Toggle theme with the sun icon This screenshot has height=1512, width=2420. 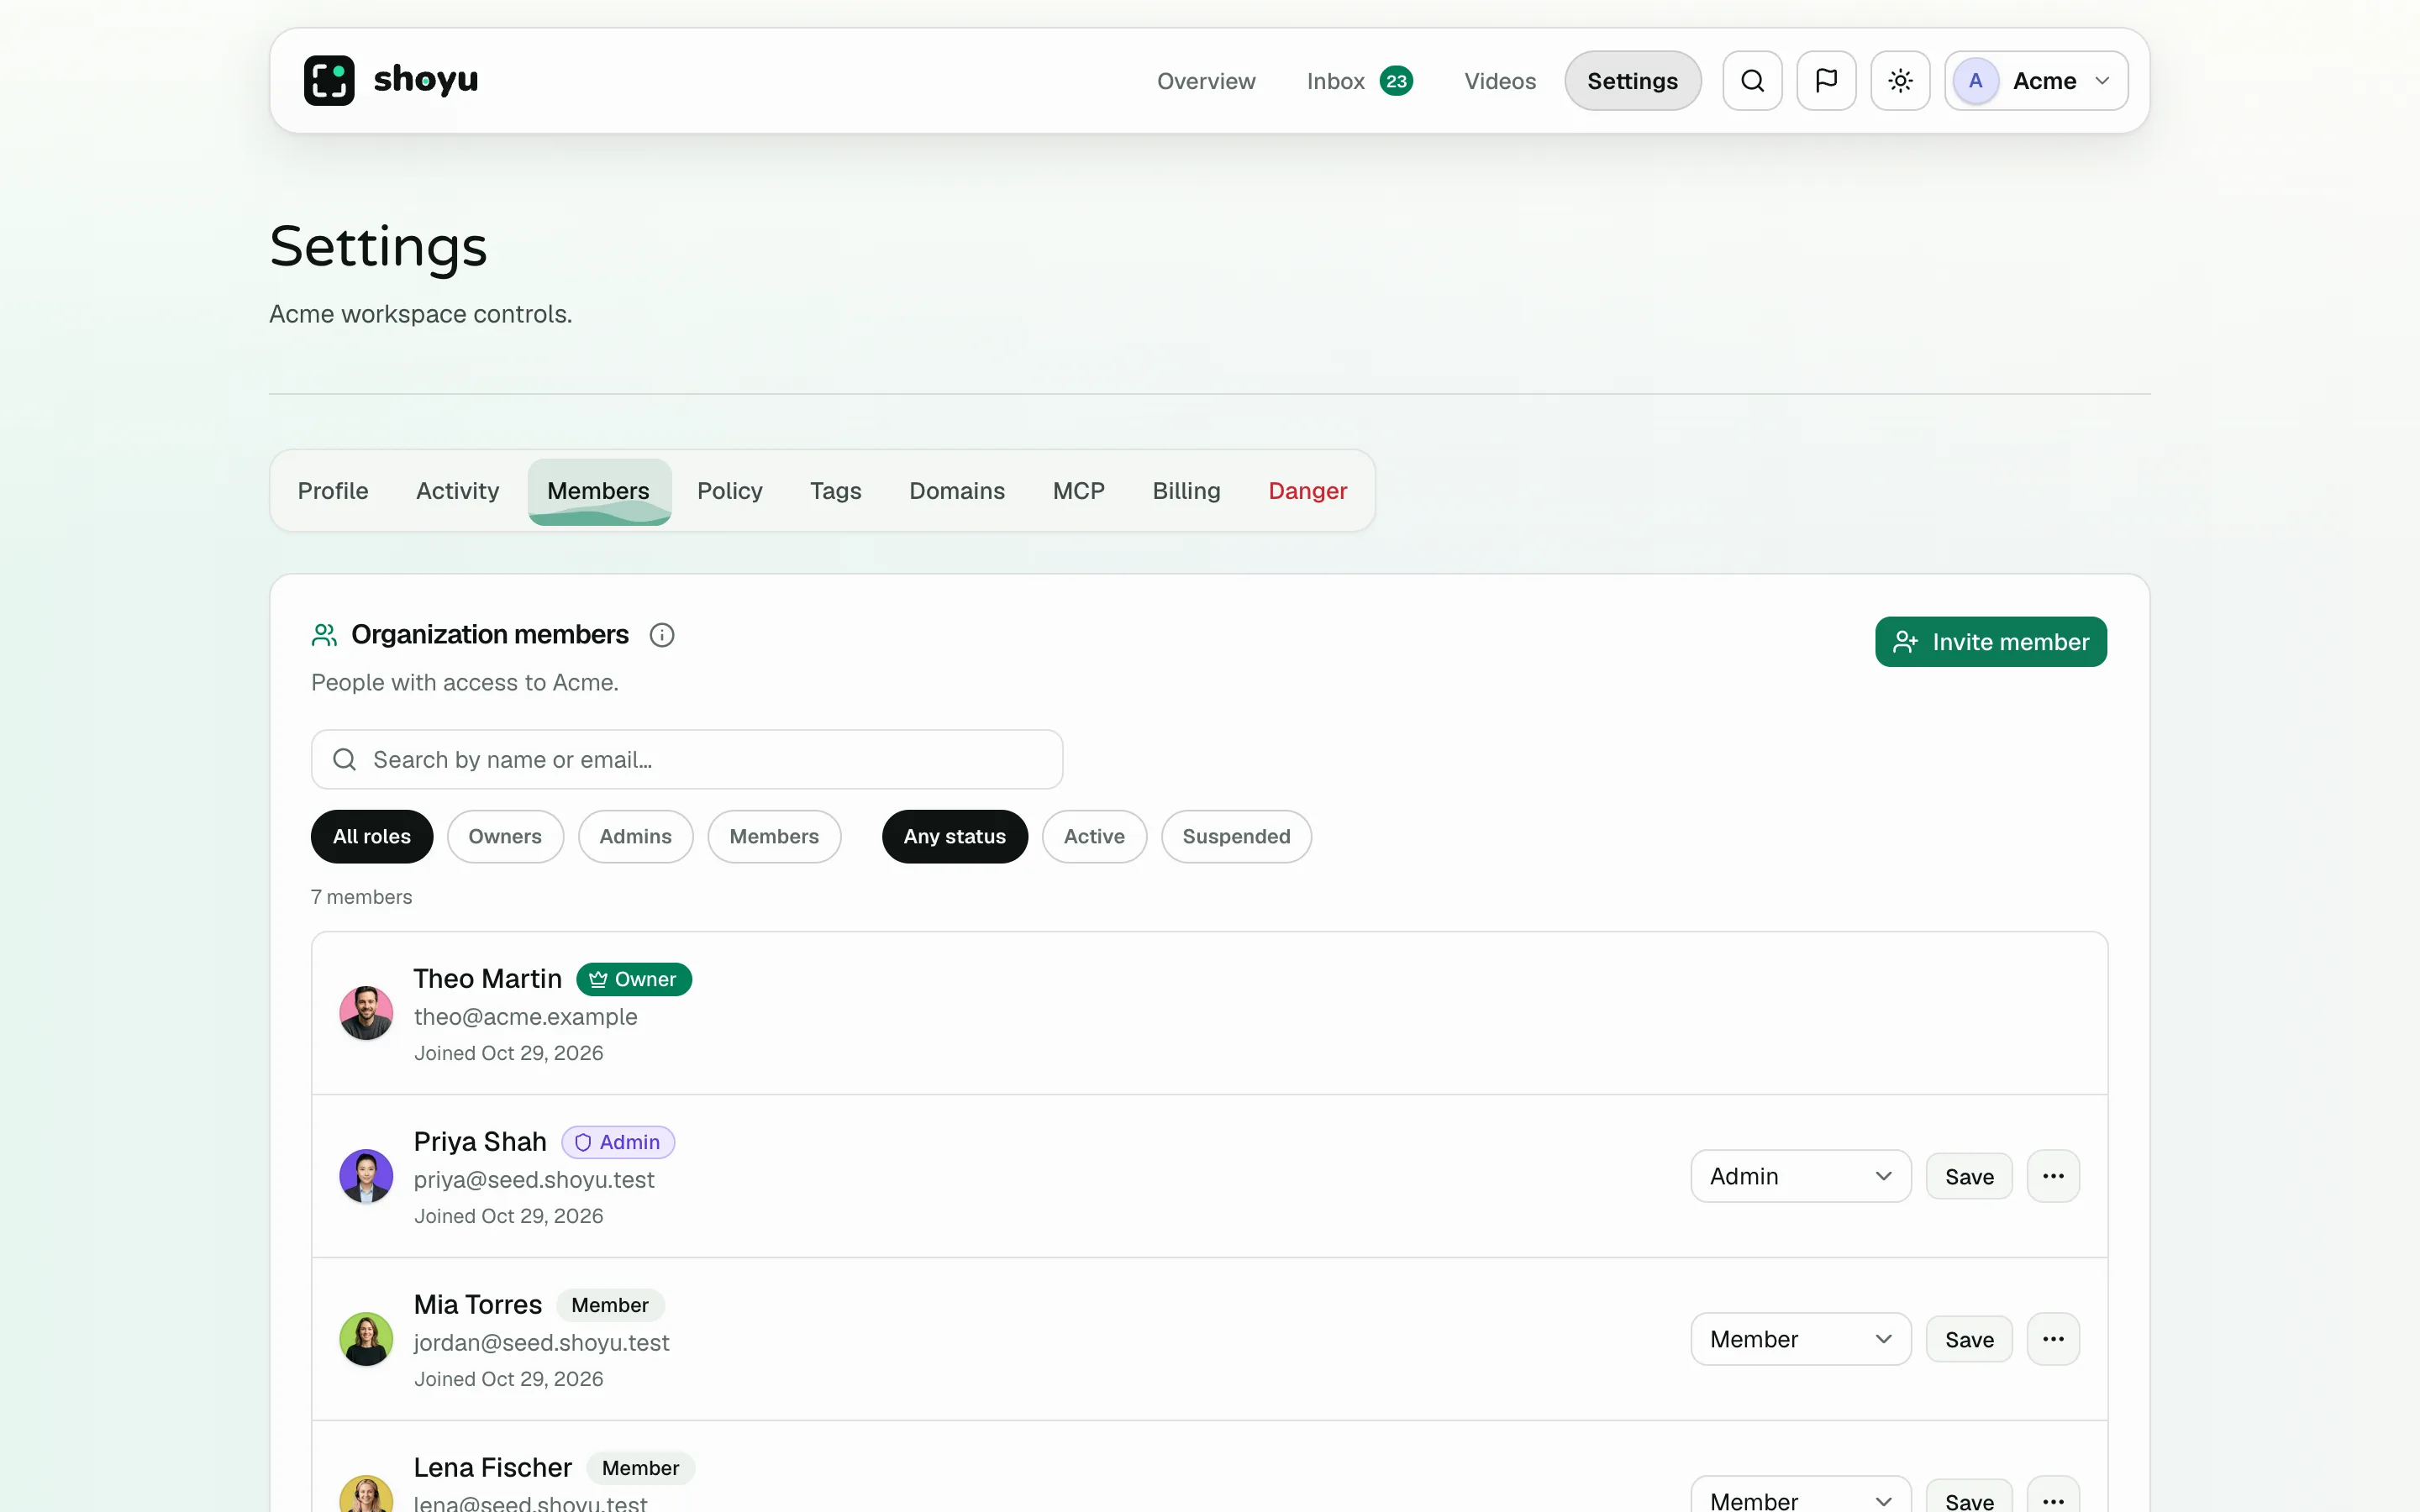[1900, 80]
